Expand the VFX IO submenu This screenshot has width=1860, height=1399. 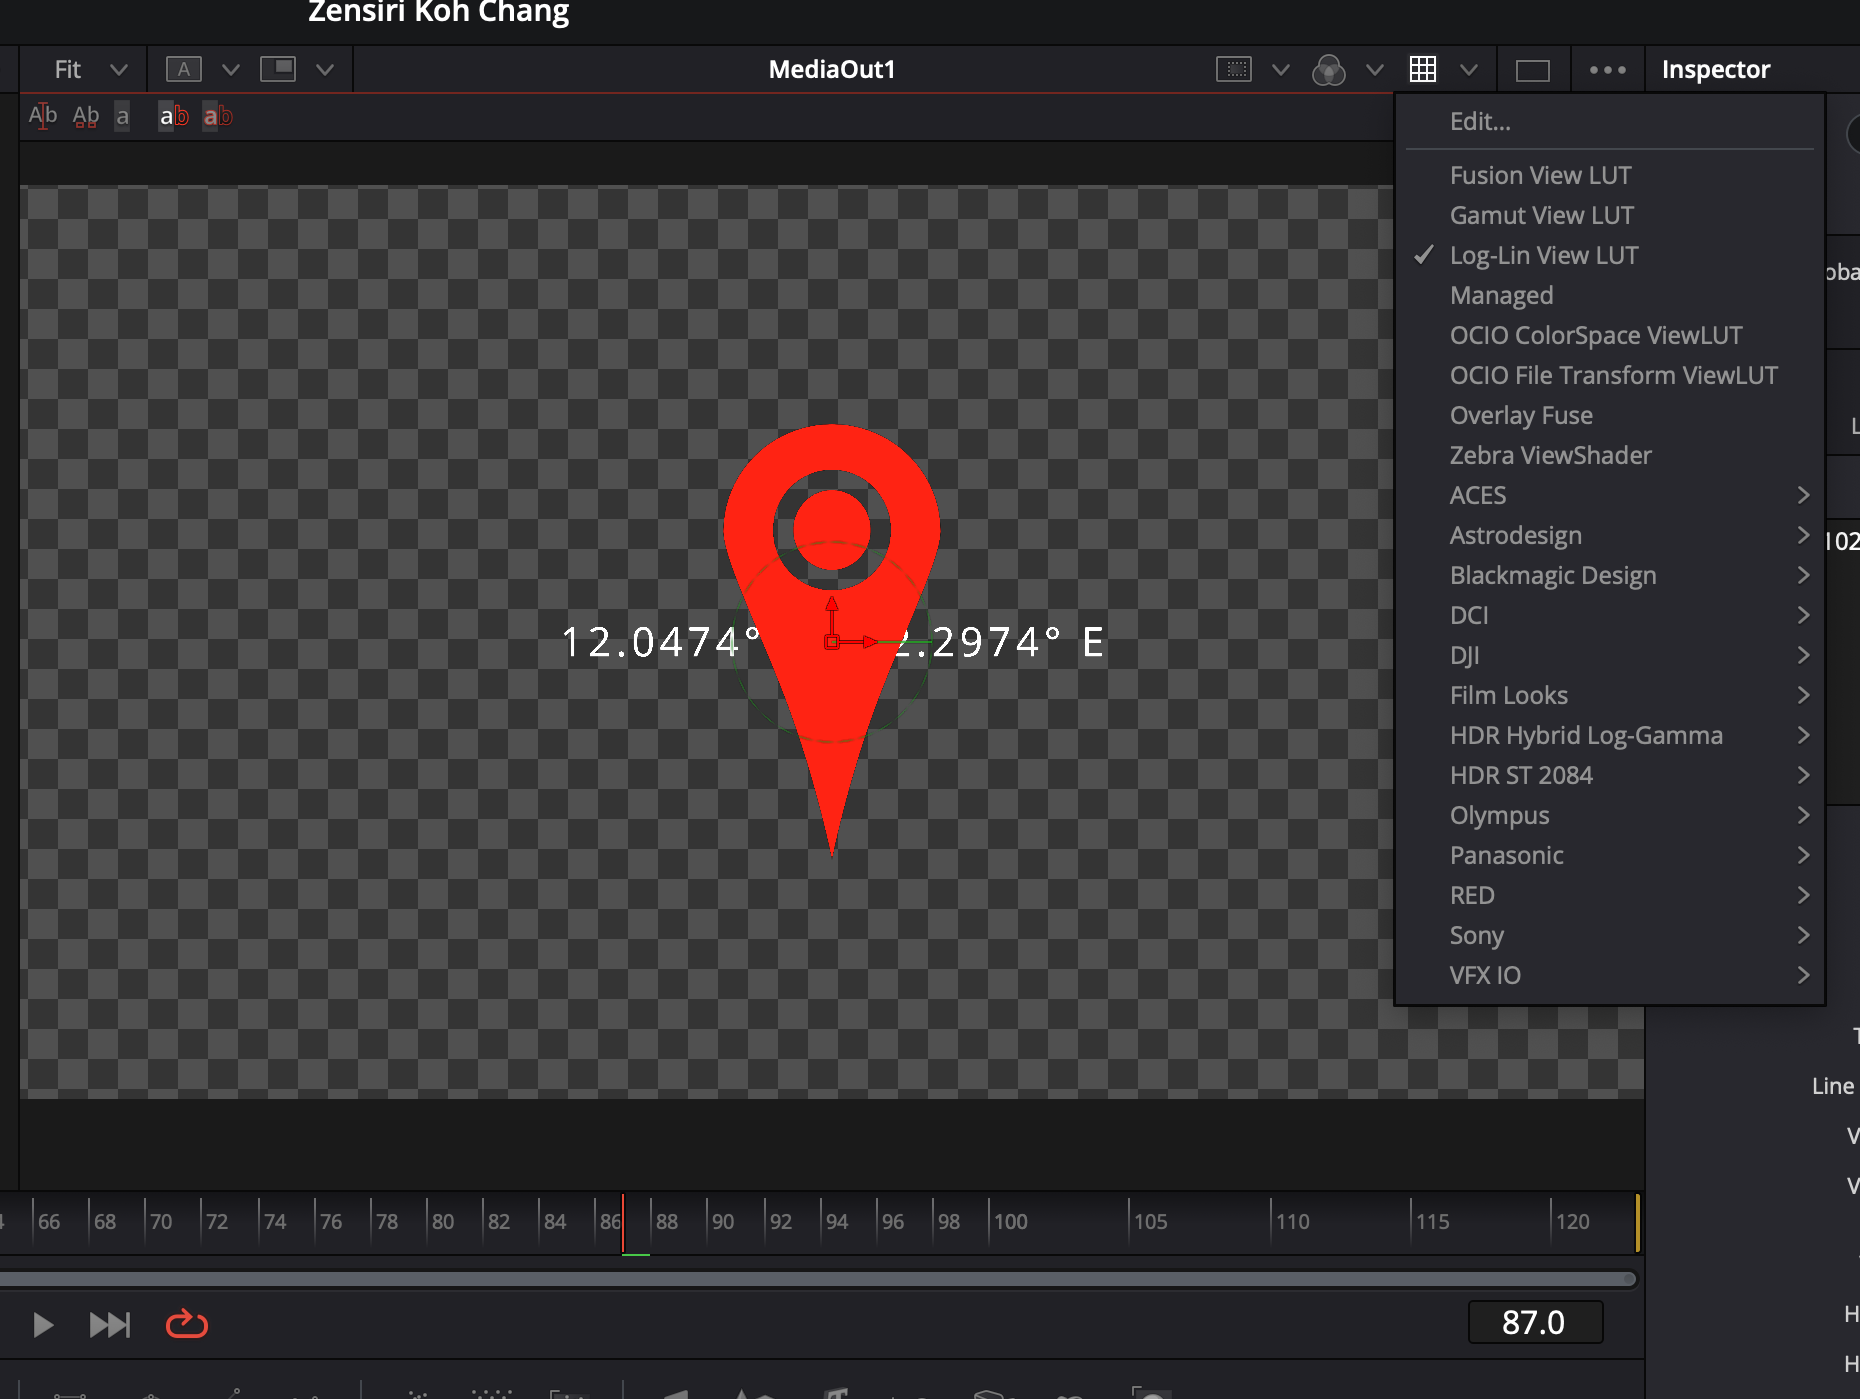(x=1610, y=975)
